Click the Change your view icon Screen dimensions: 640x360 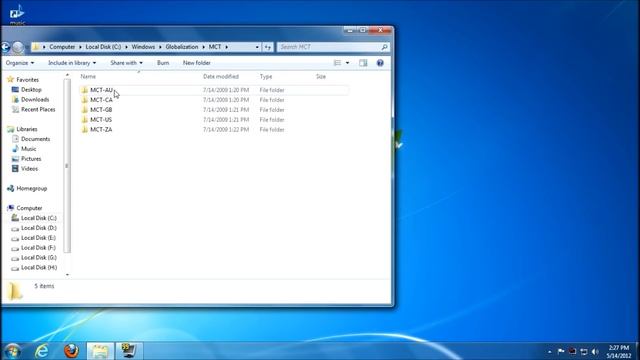click(337, 63)
